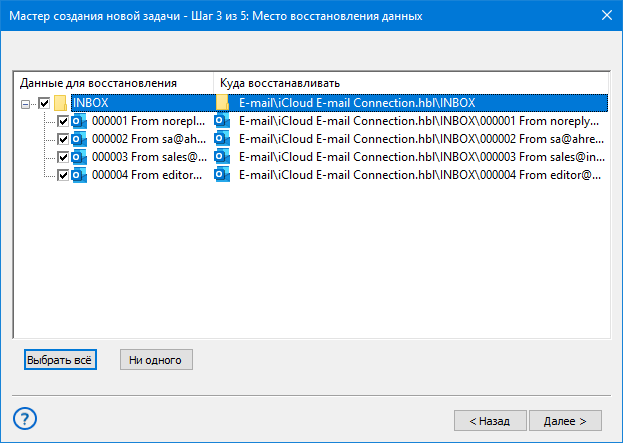Select the 000001 From norepl... message row
623x443 pixels.
point(148,121)
